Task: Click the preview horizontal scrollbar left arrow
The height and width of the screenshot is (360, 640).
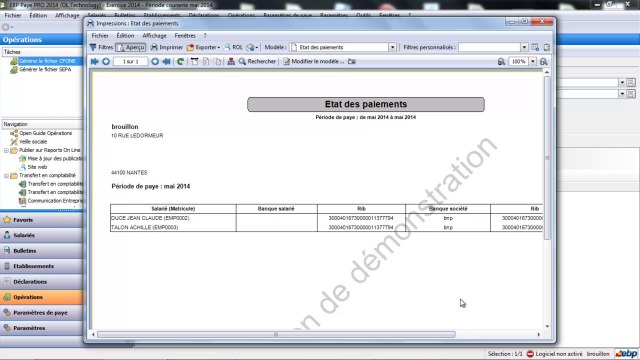Action: click(93, 334)
